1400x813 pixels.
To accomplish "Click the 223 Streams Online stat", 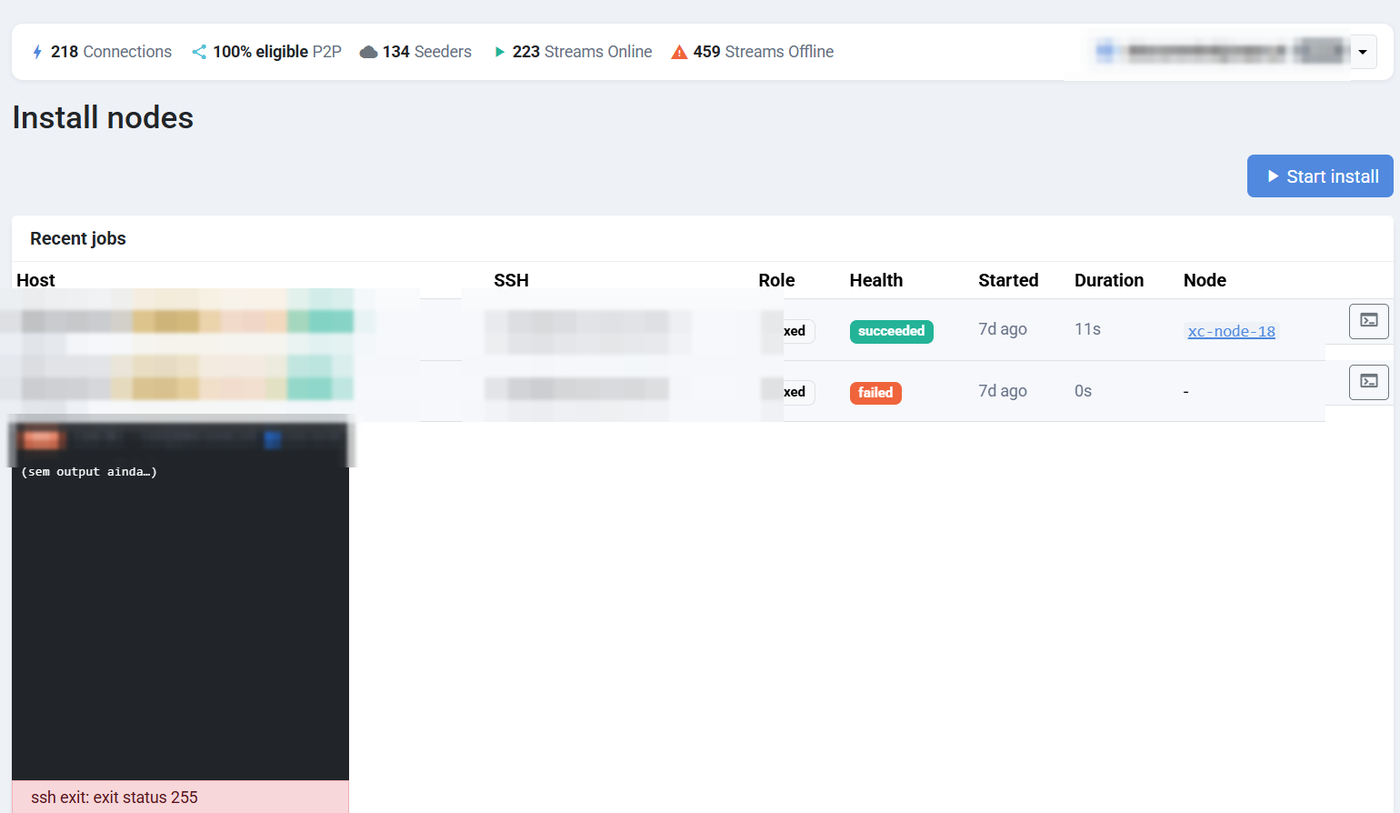I will click(573, 52).
